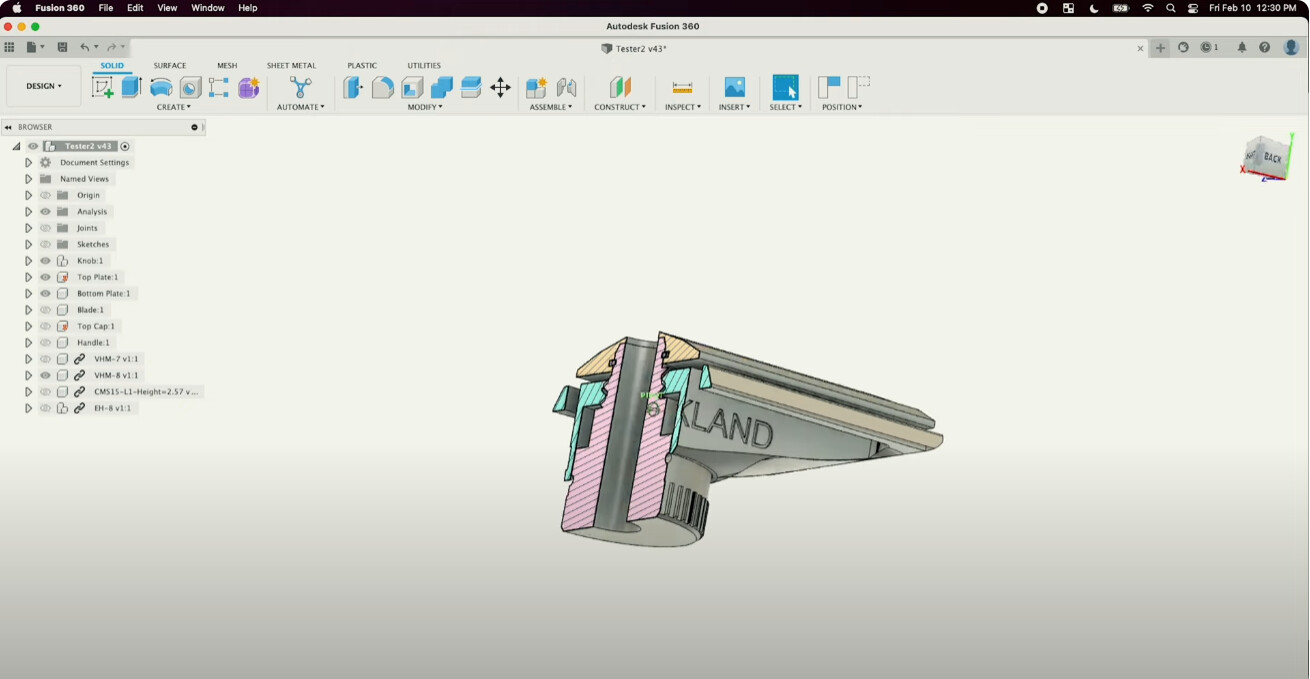
Task: Hide the Bottom Plate:1 component
Action: point(45,294)
